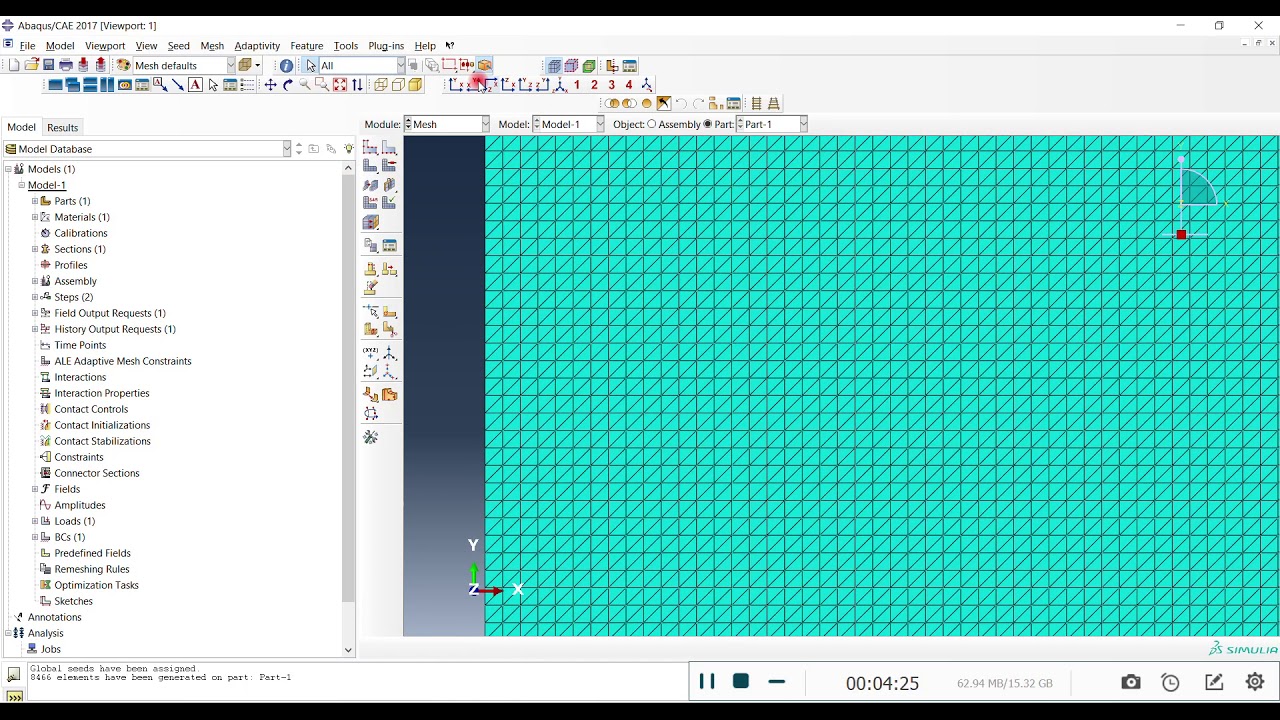1280x720 pixels.
Task: Open the Model dropdown showing Model-1
Action: [568, 124]
